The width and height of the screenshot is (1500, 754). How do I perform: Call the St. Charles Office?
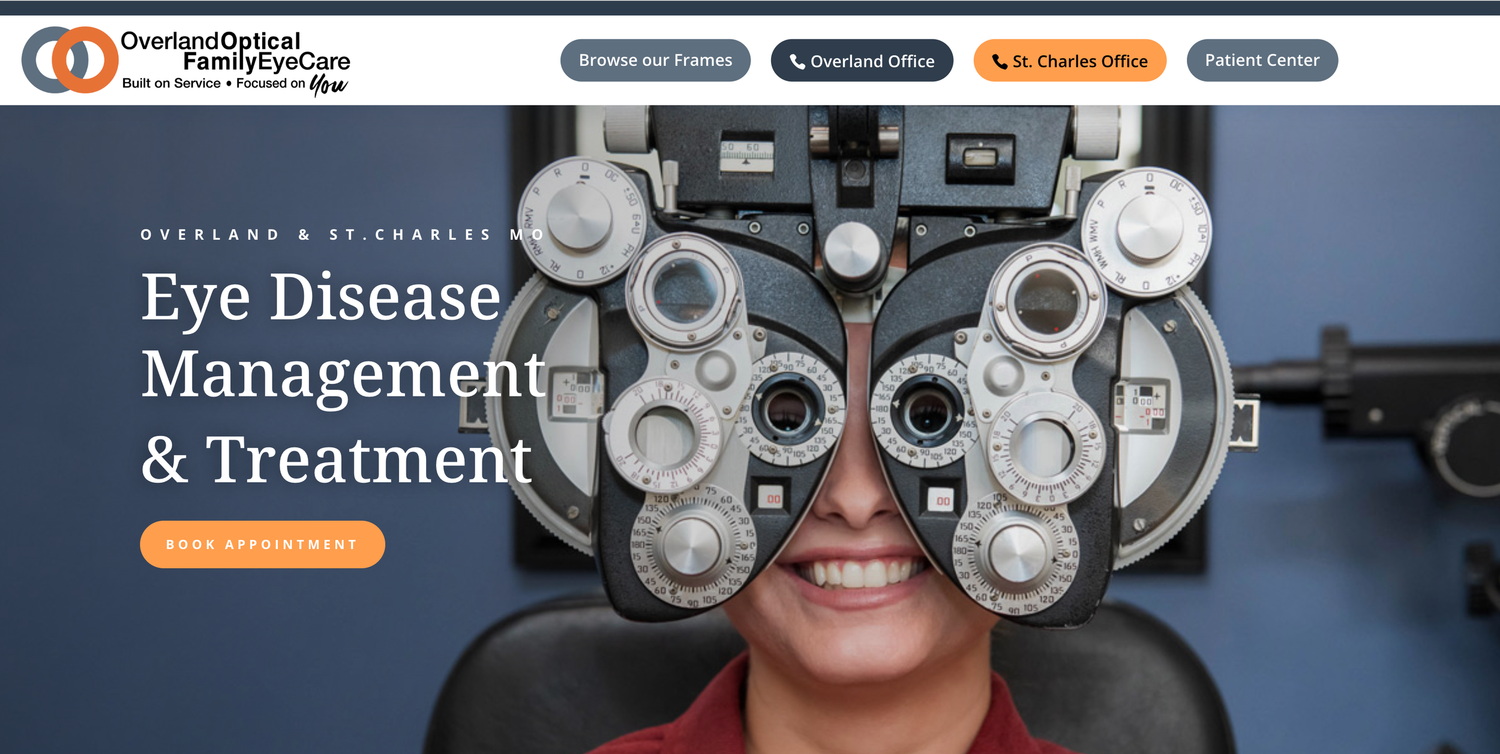tap(1070, 60)
